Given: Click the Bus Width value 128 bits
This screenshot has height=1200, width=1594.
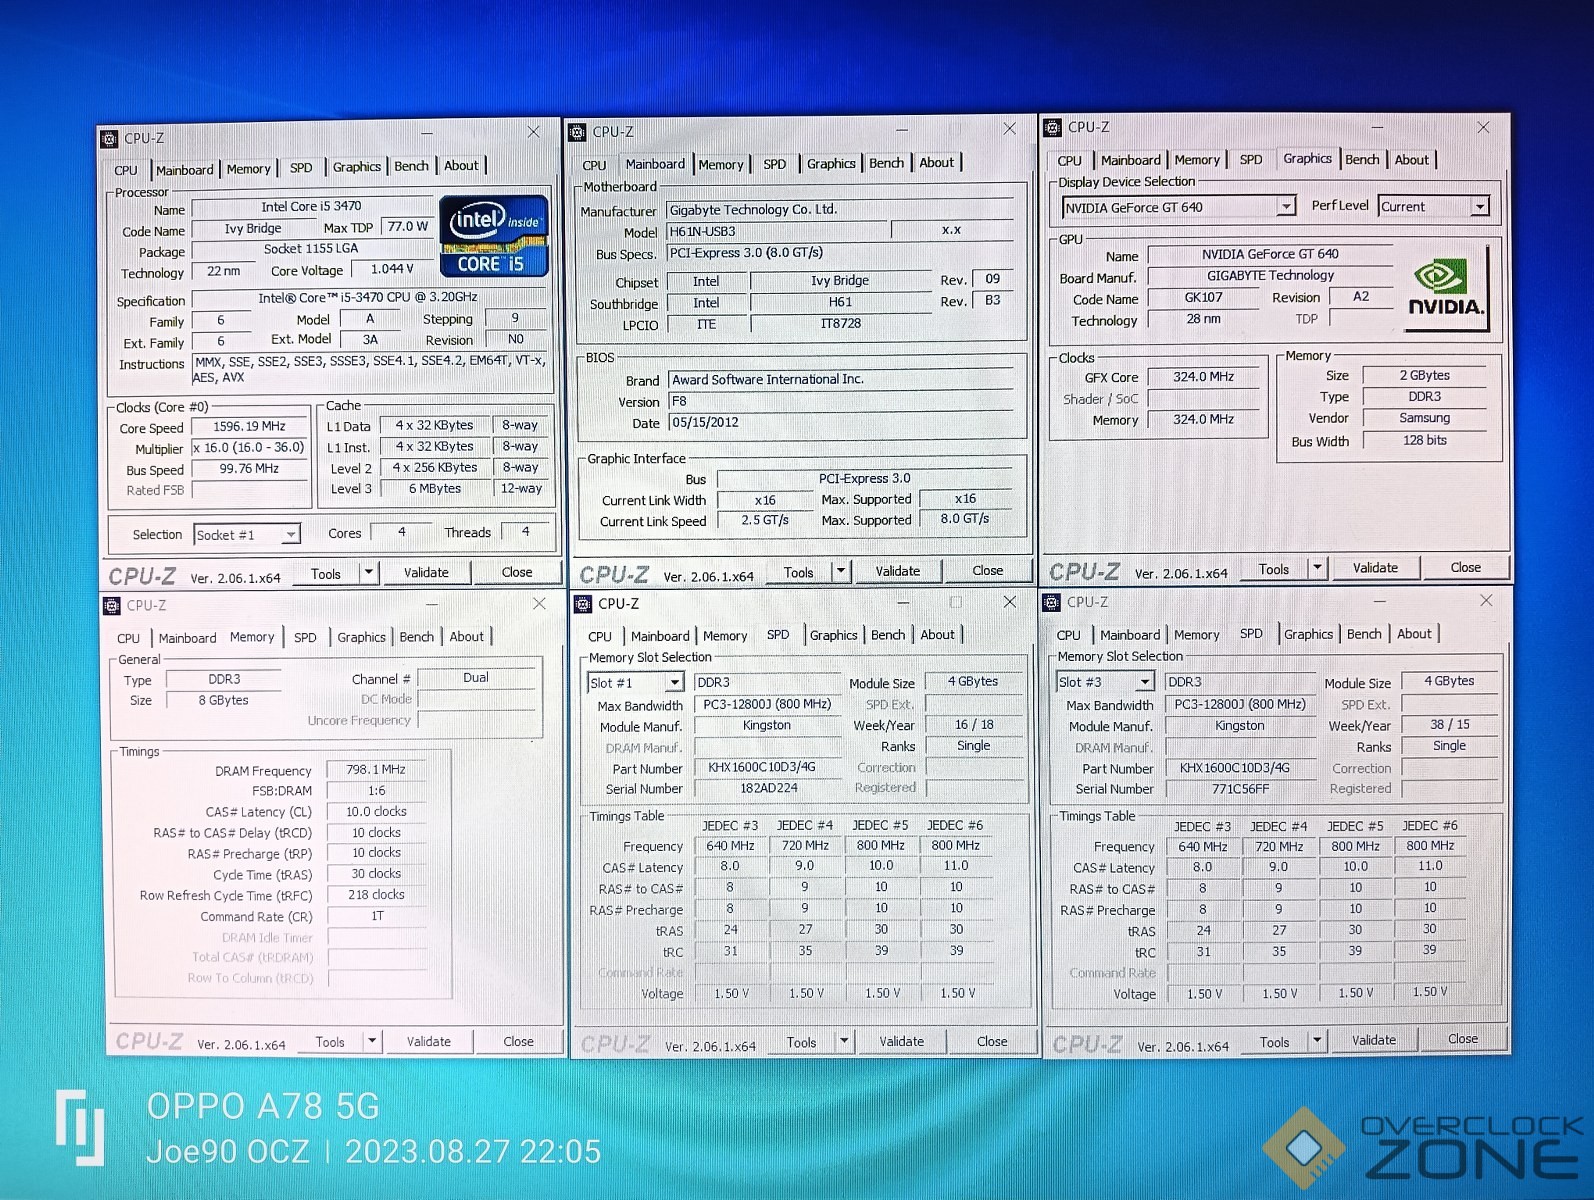Looking at the screenshot, I should 1424,440.
